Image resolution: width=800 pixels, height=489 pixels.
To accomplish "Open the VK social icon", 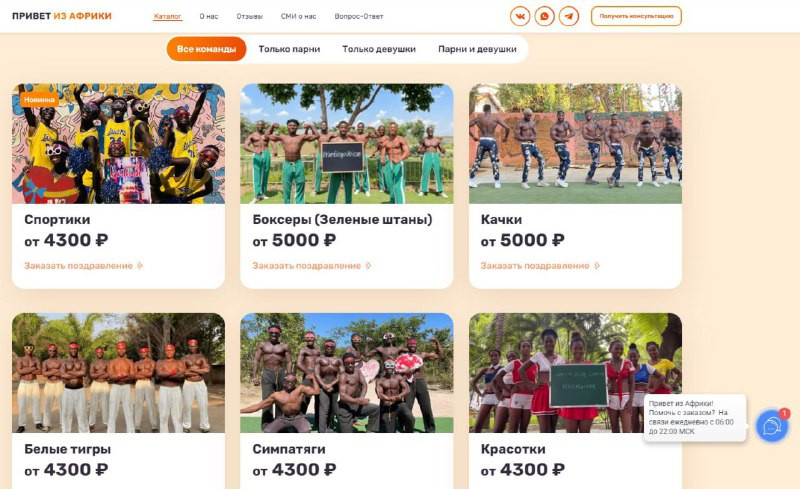I will click(519, 16).
